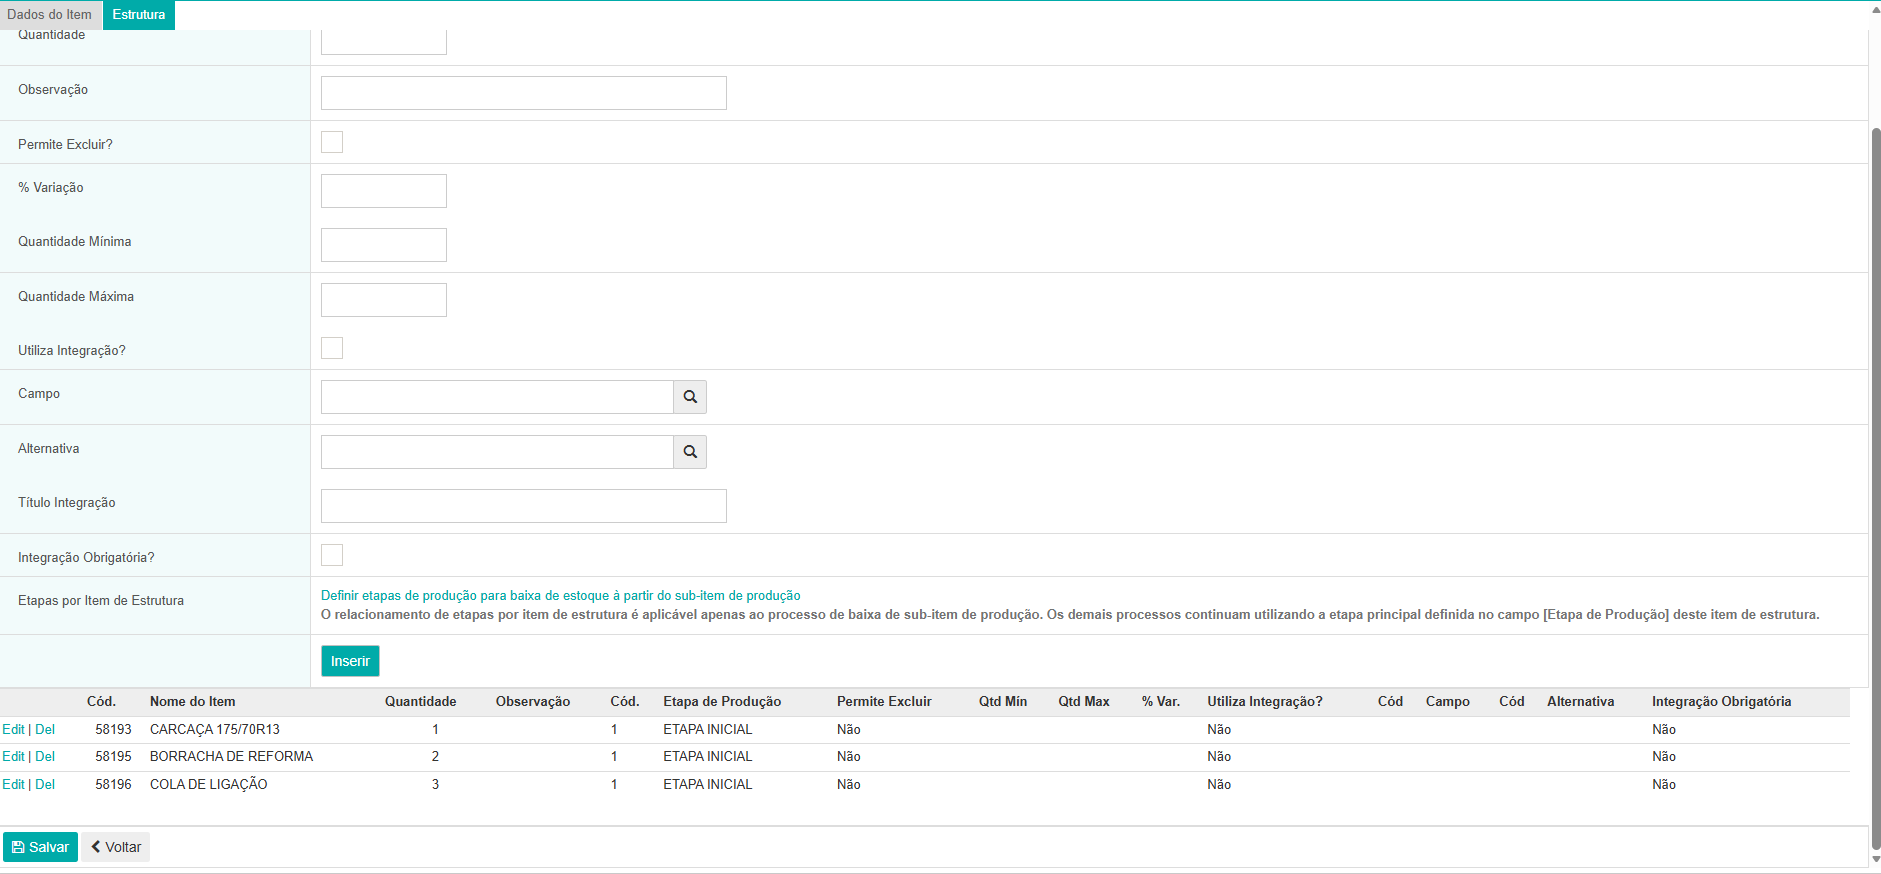Click item code 58193
The height and width of the screenshot is (874, 1881).
pos(114,730)
